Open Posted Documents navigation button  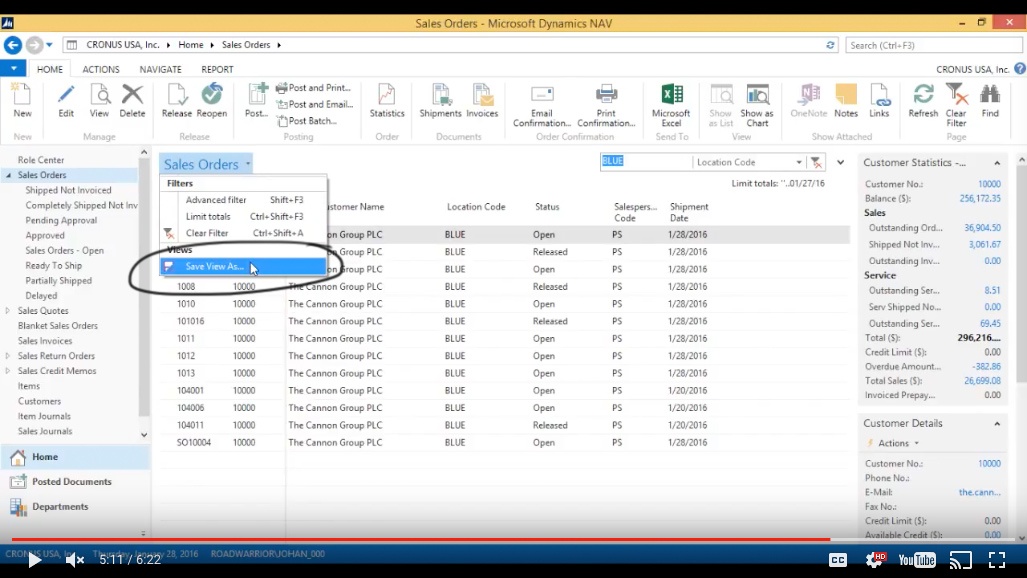75,482
